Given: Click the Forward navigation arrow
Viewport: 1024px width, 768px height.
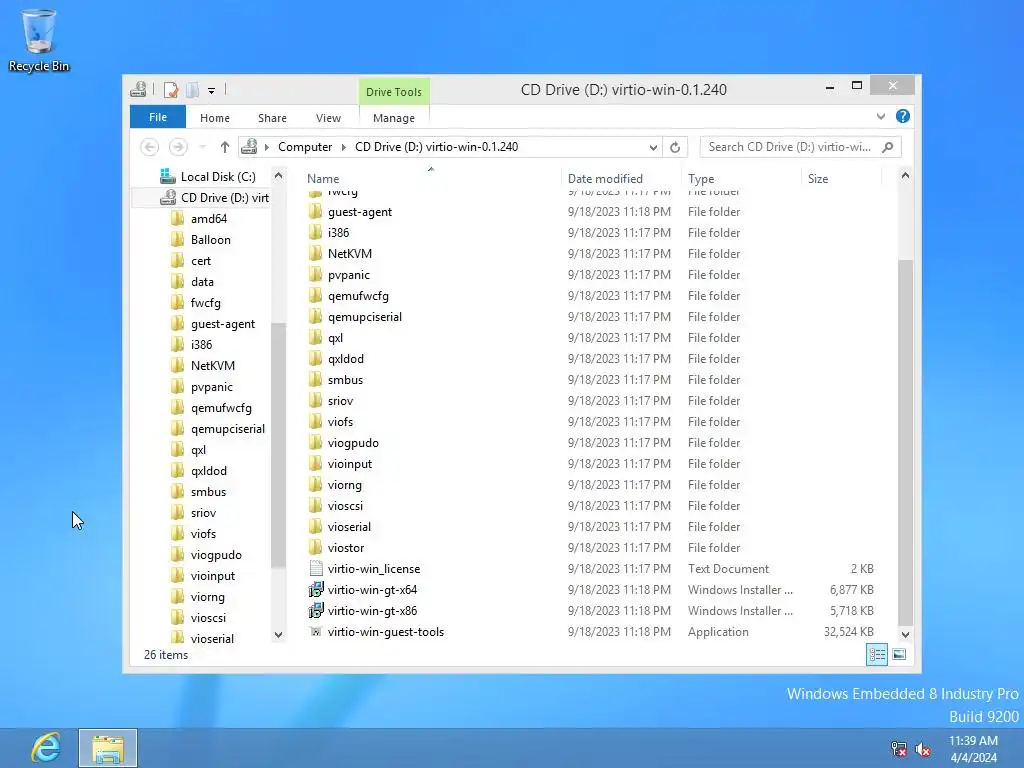Looking at the screenshot, I should [x=178, y=147].
